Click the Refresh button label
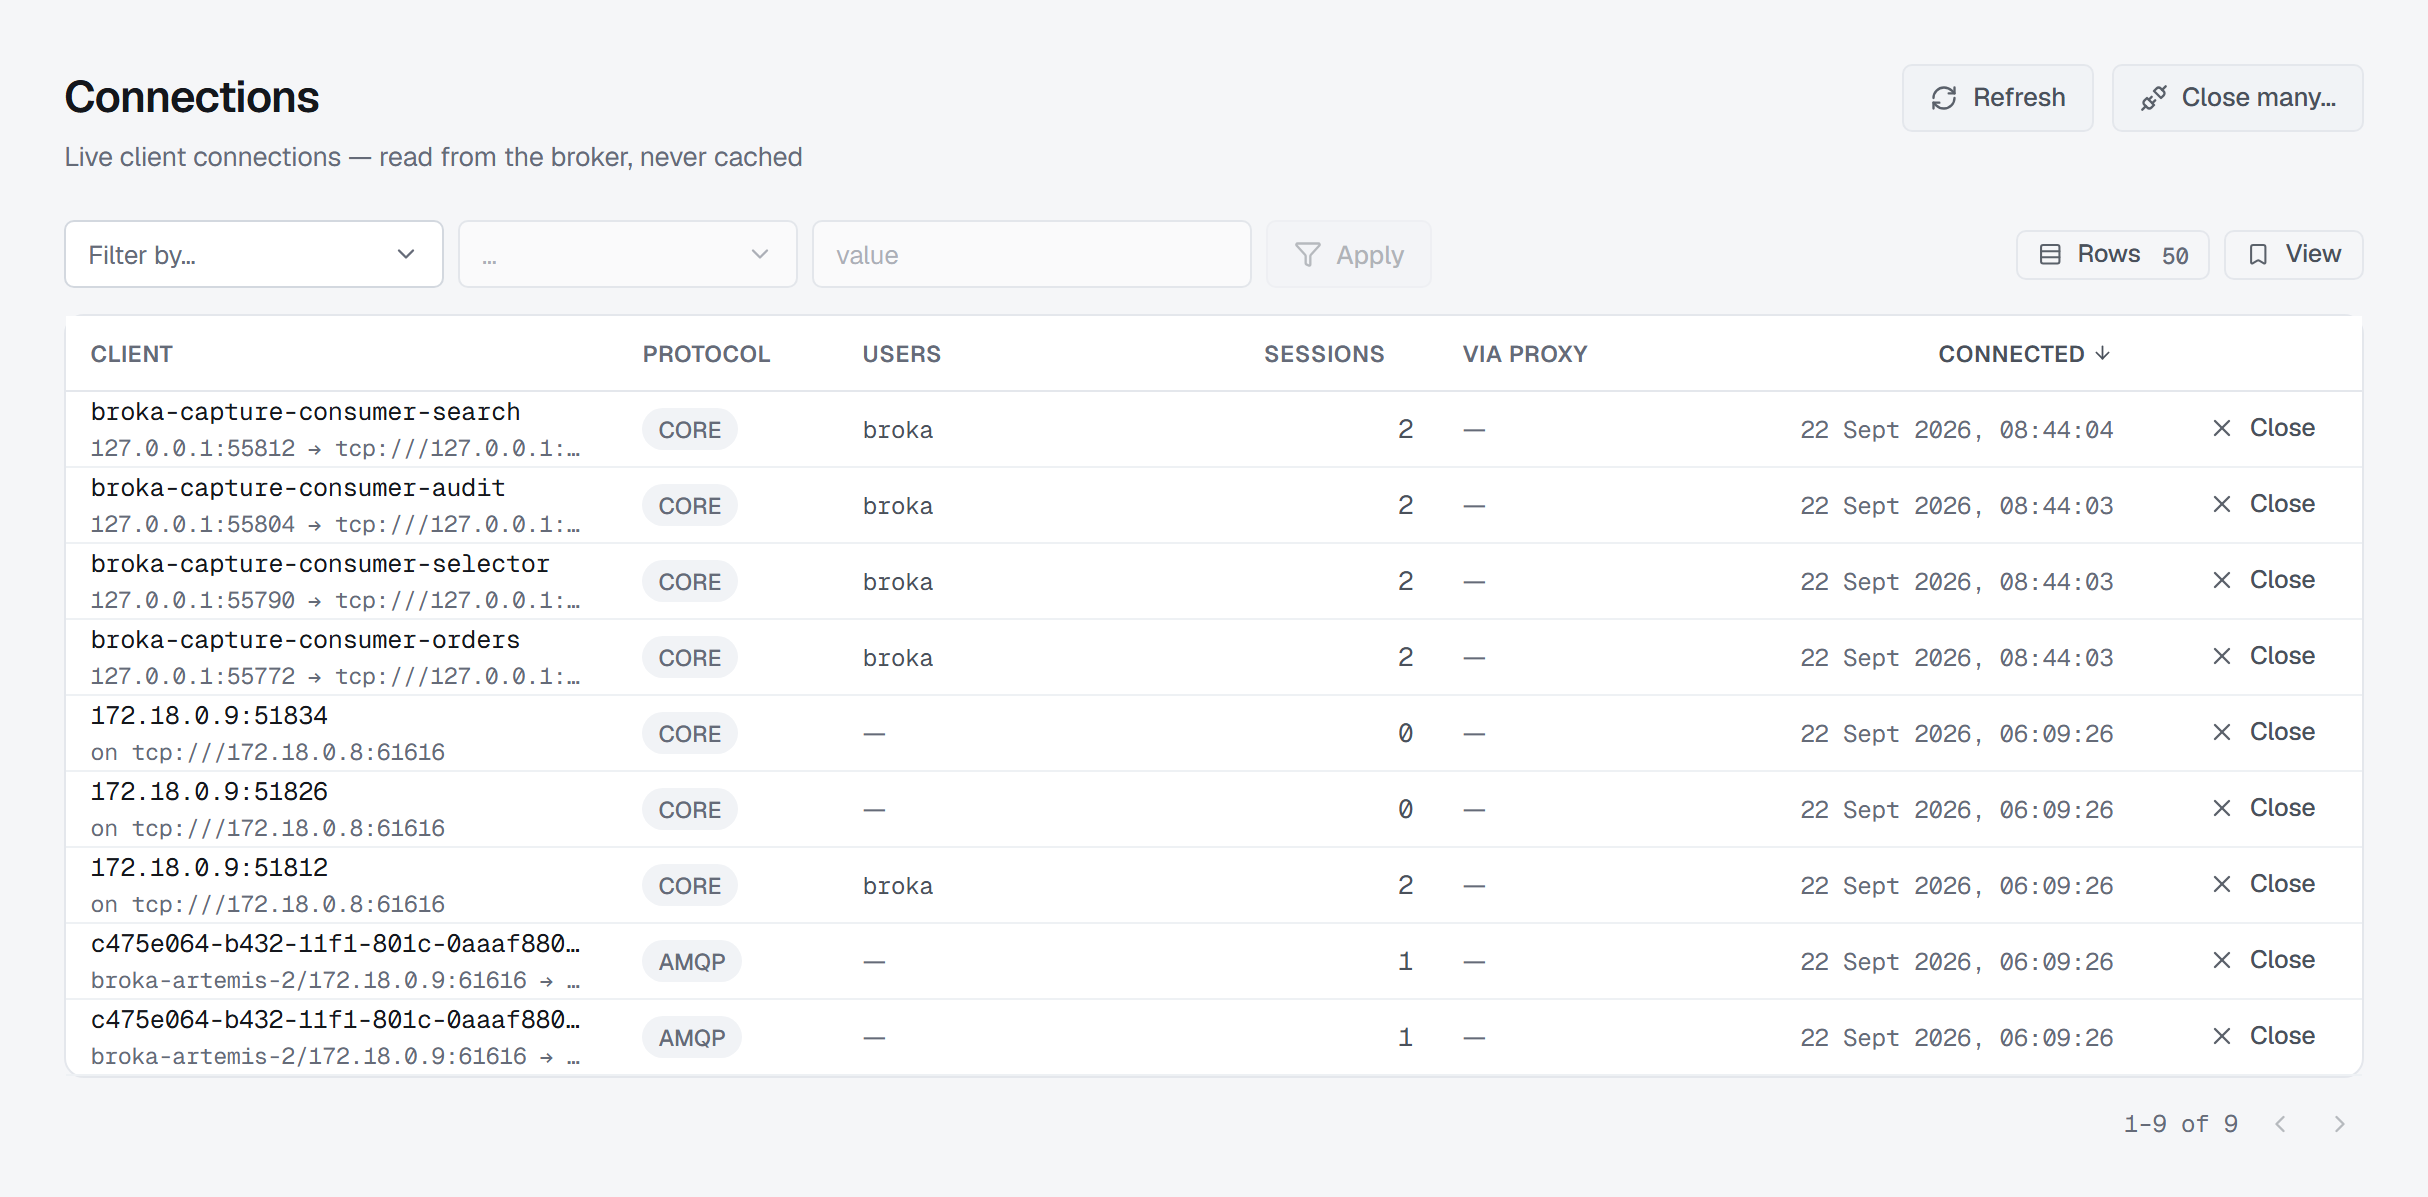Viewport: 2428px width, 1197px height. pyautogui.click(x=2019, y=98)
